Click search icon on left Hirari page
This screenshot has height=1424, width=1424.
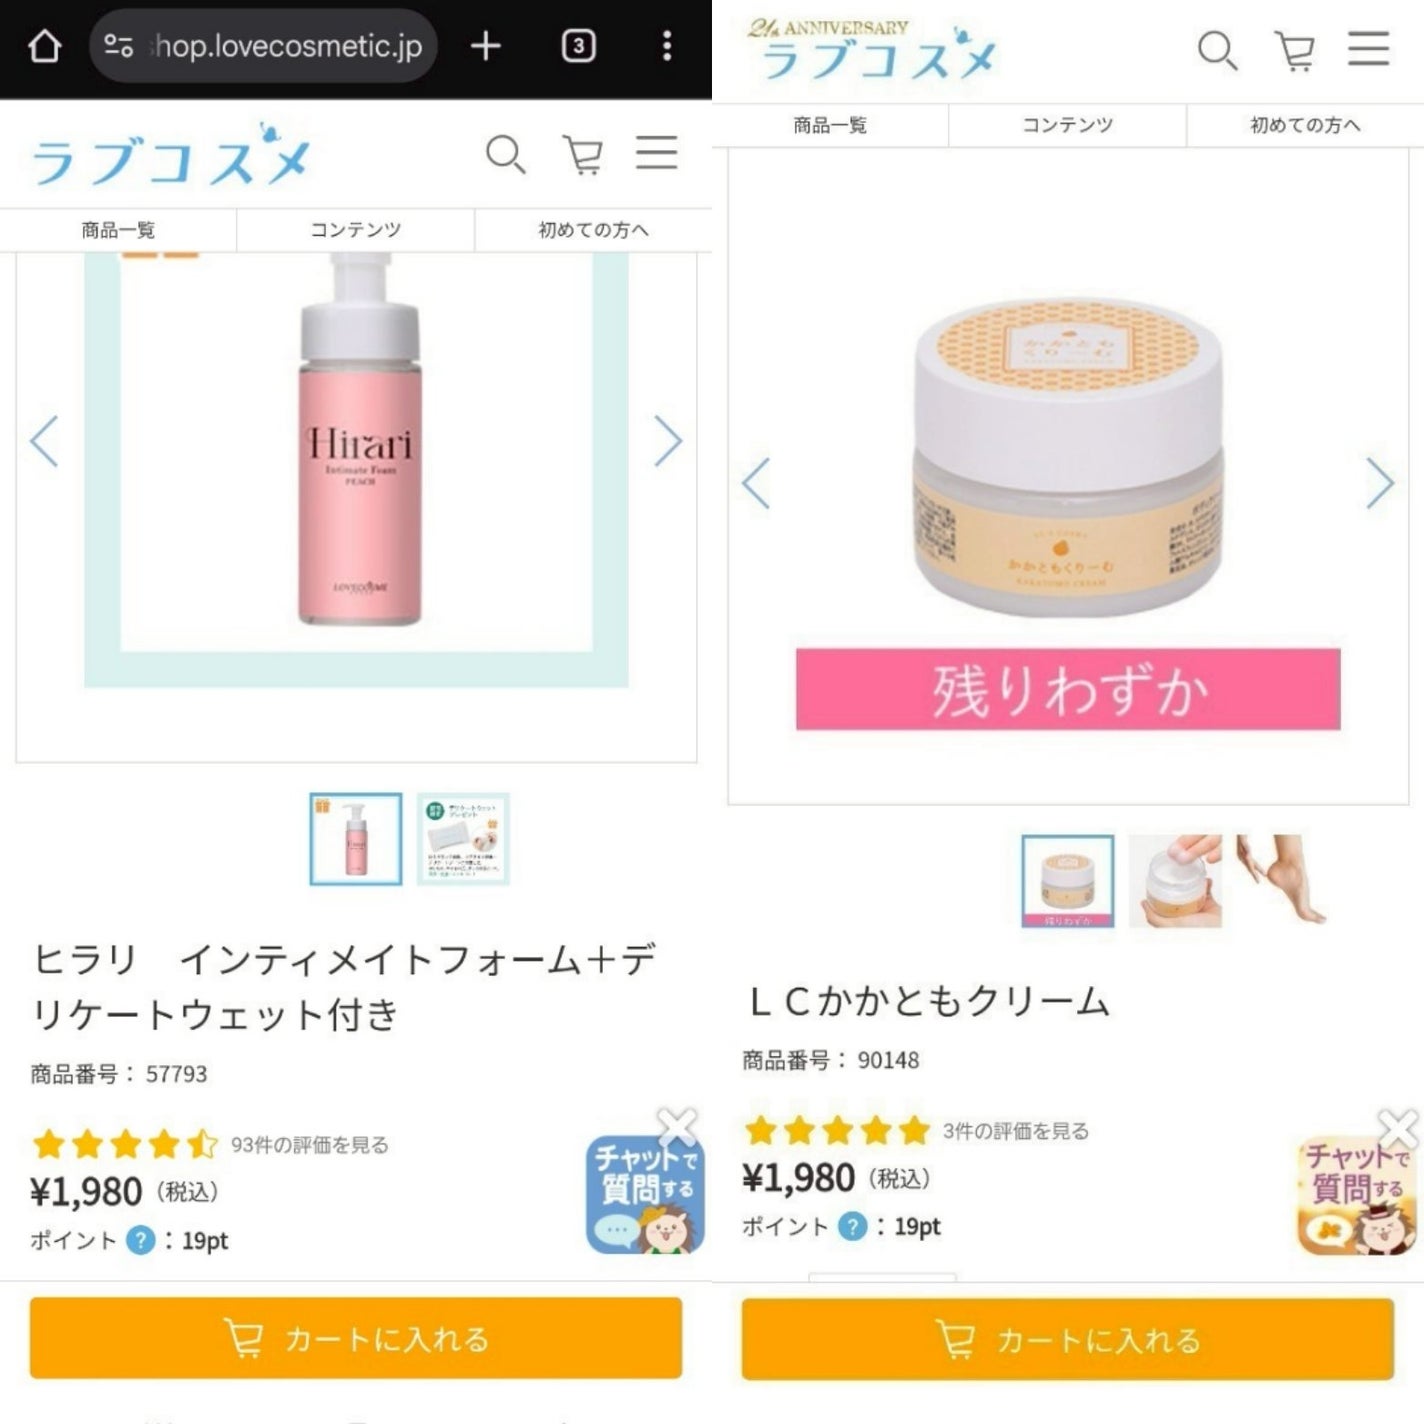coord(506,155)
